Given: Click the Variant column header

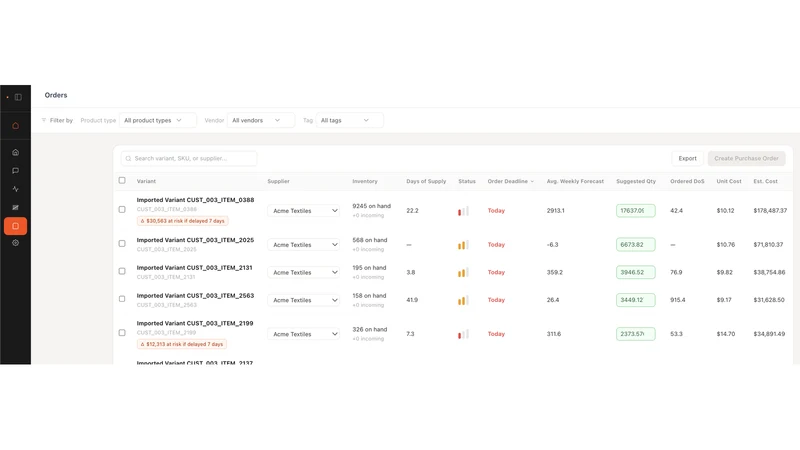Looking at the screenshot, I should (146, 181).
